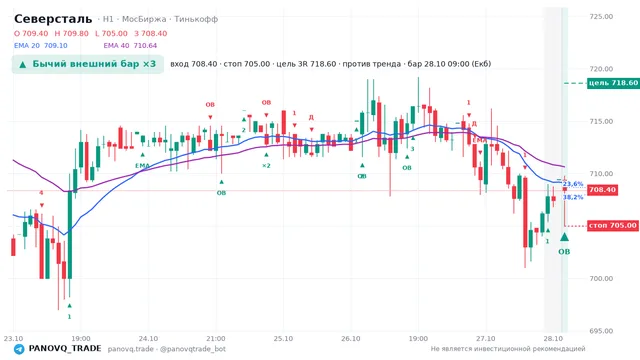This screenshot has height=360, width=640.
Task: Click the red 708.40 current price tag
Action: pyautogui.click(x=602, y=190)
